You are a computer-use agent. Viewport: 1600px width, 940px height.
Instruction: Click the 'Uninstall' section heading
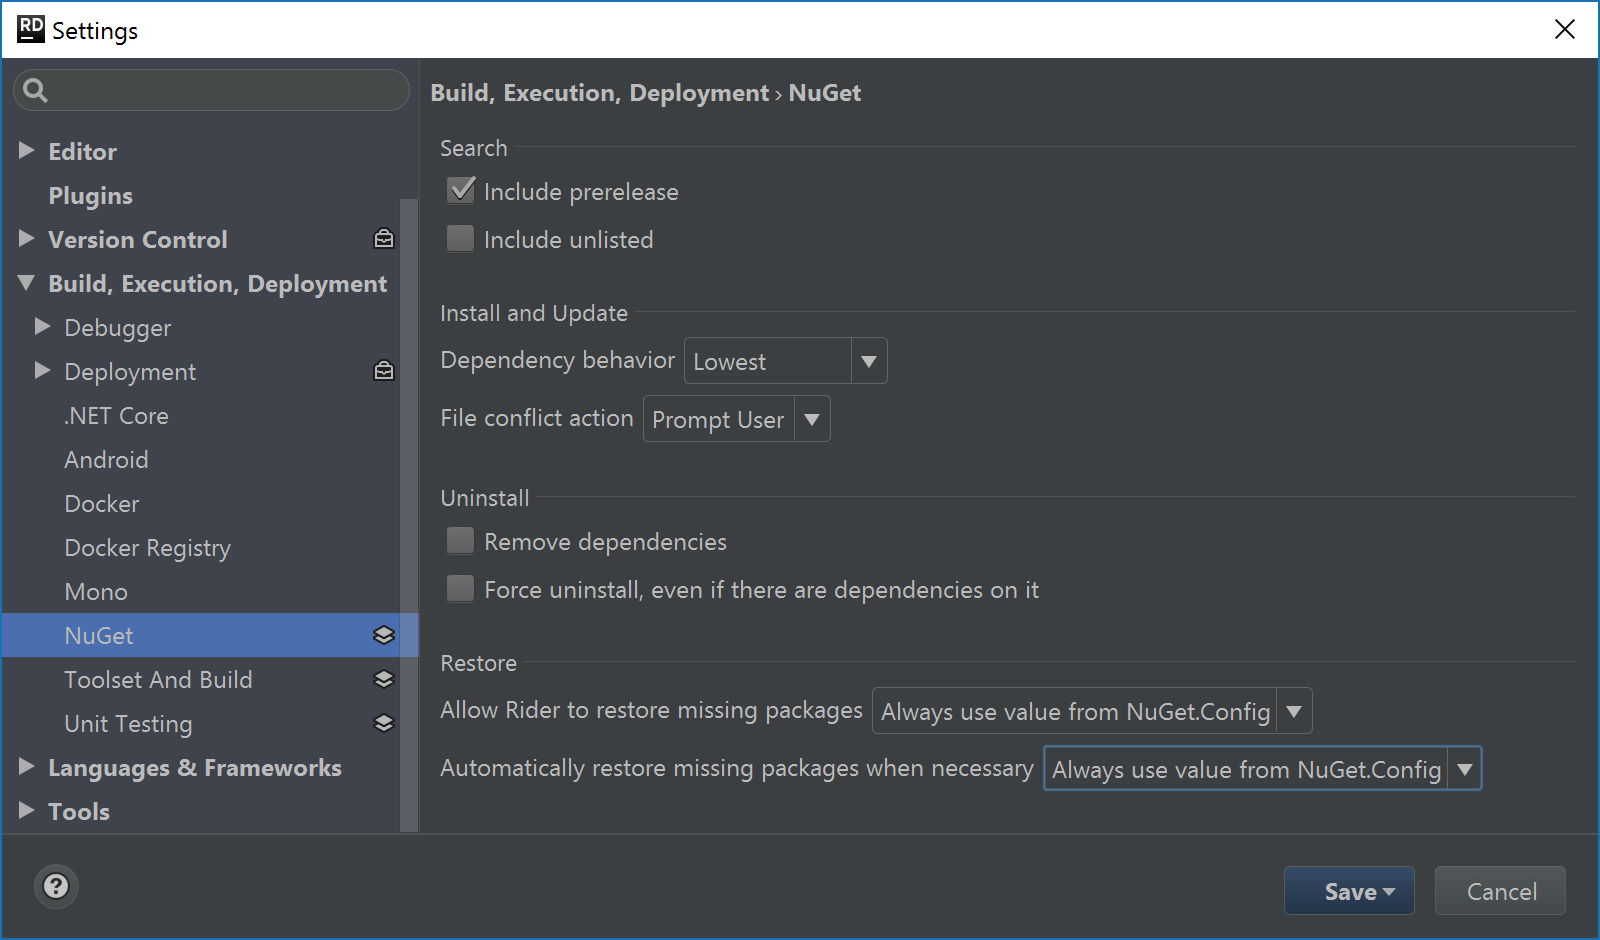click(485, 498)
